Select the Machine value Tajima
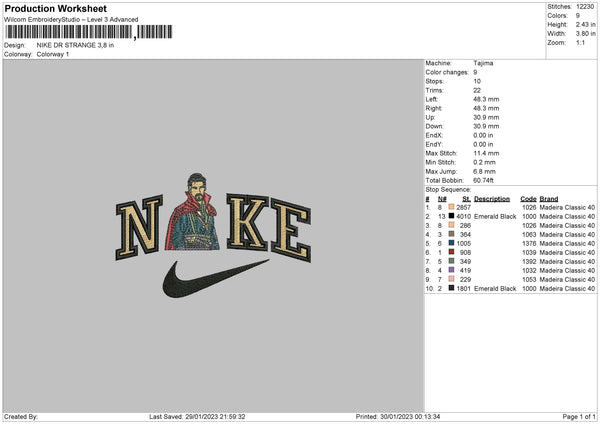This screenshot has height=424, width=600. 483,63
